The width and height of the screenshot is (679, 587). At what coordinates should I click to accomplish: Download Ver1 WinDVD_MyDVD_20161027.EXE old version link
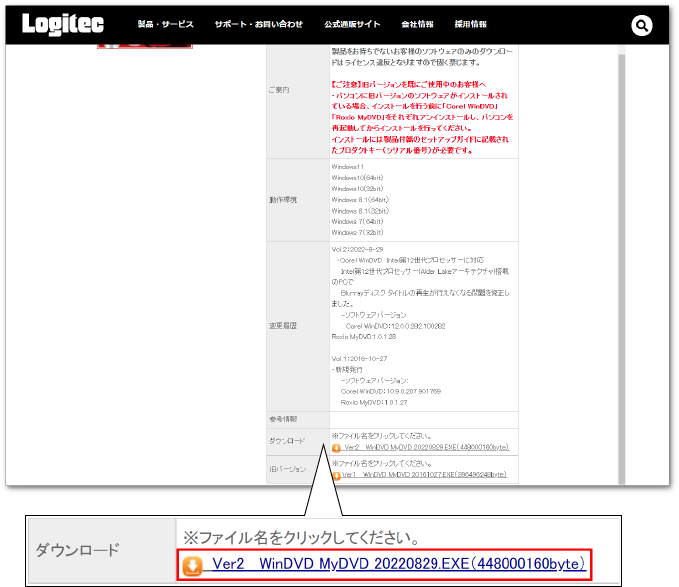click(x=424, y=474)
